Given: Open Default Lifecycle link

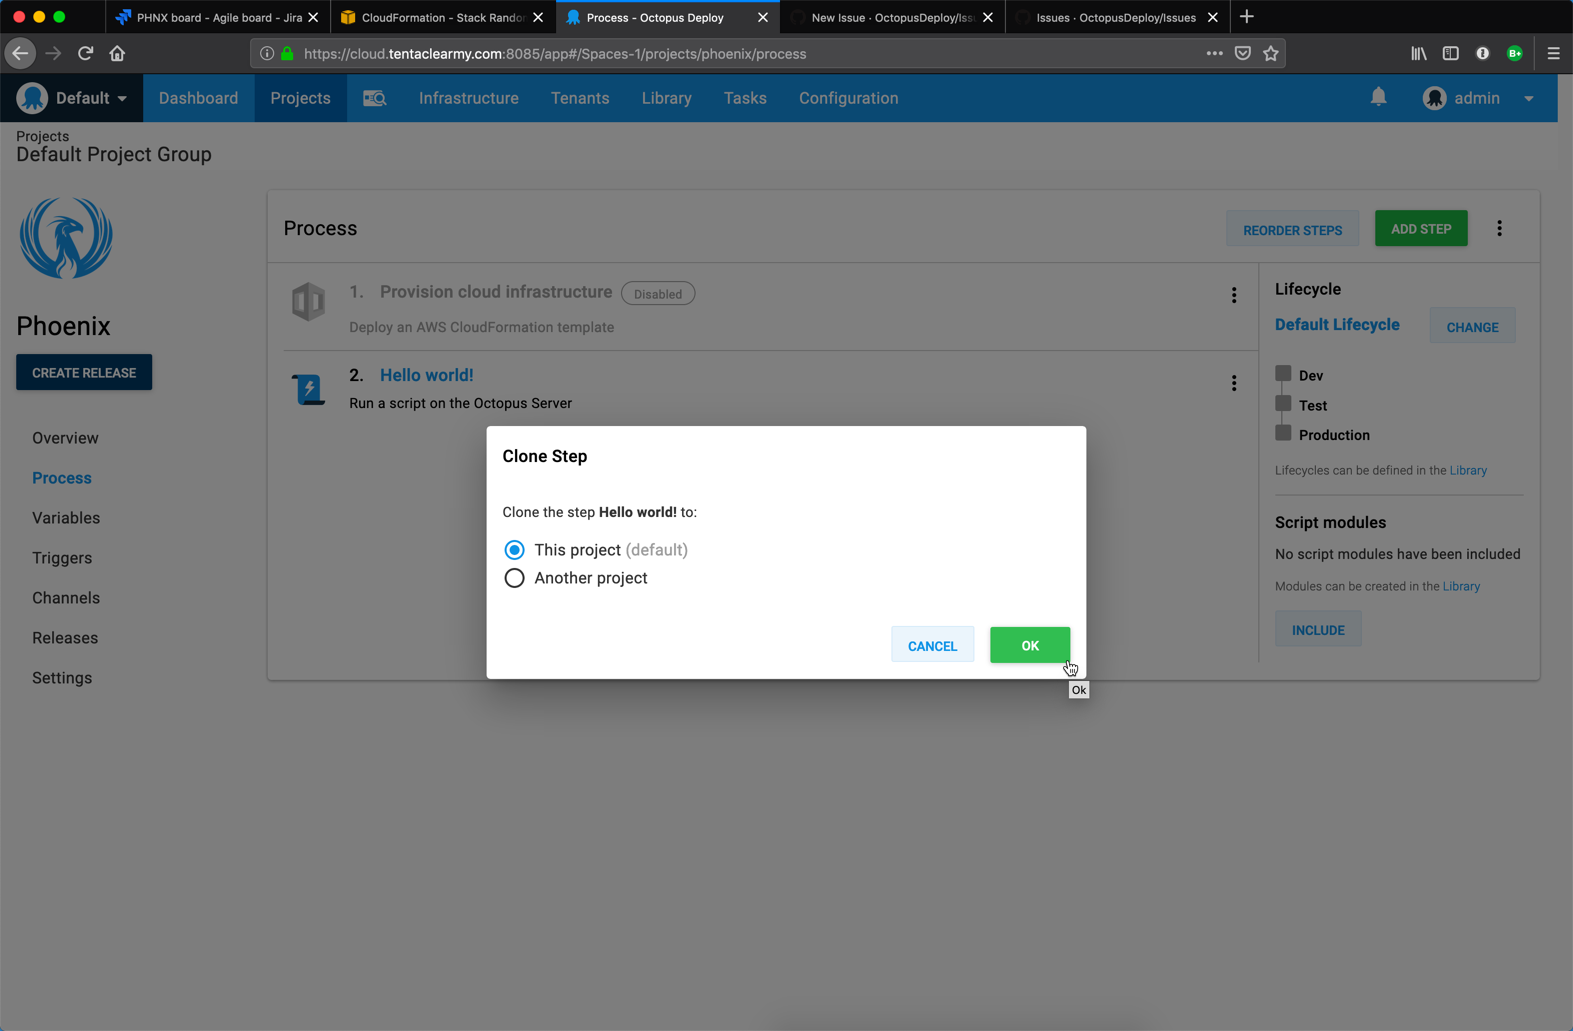Looking at the screenshot, I should [x=1337, y=325].
